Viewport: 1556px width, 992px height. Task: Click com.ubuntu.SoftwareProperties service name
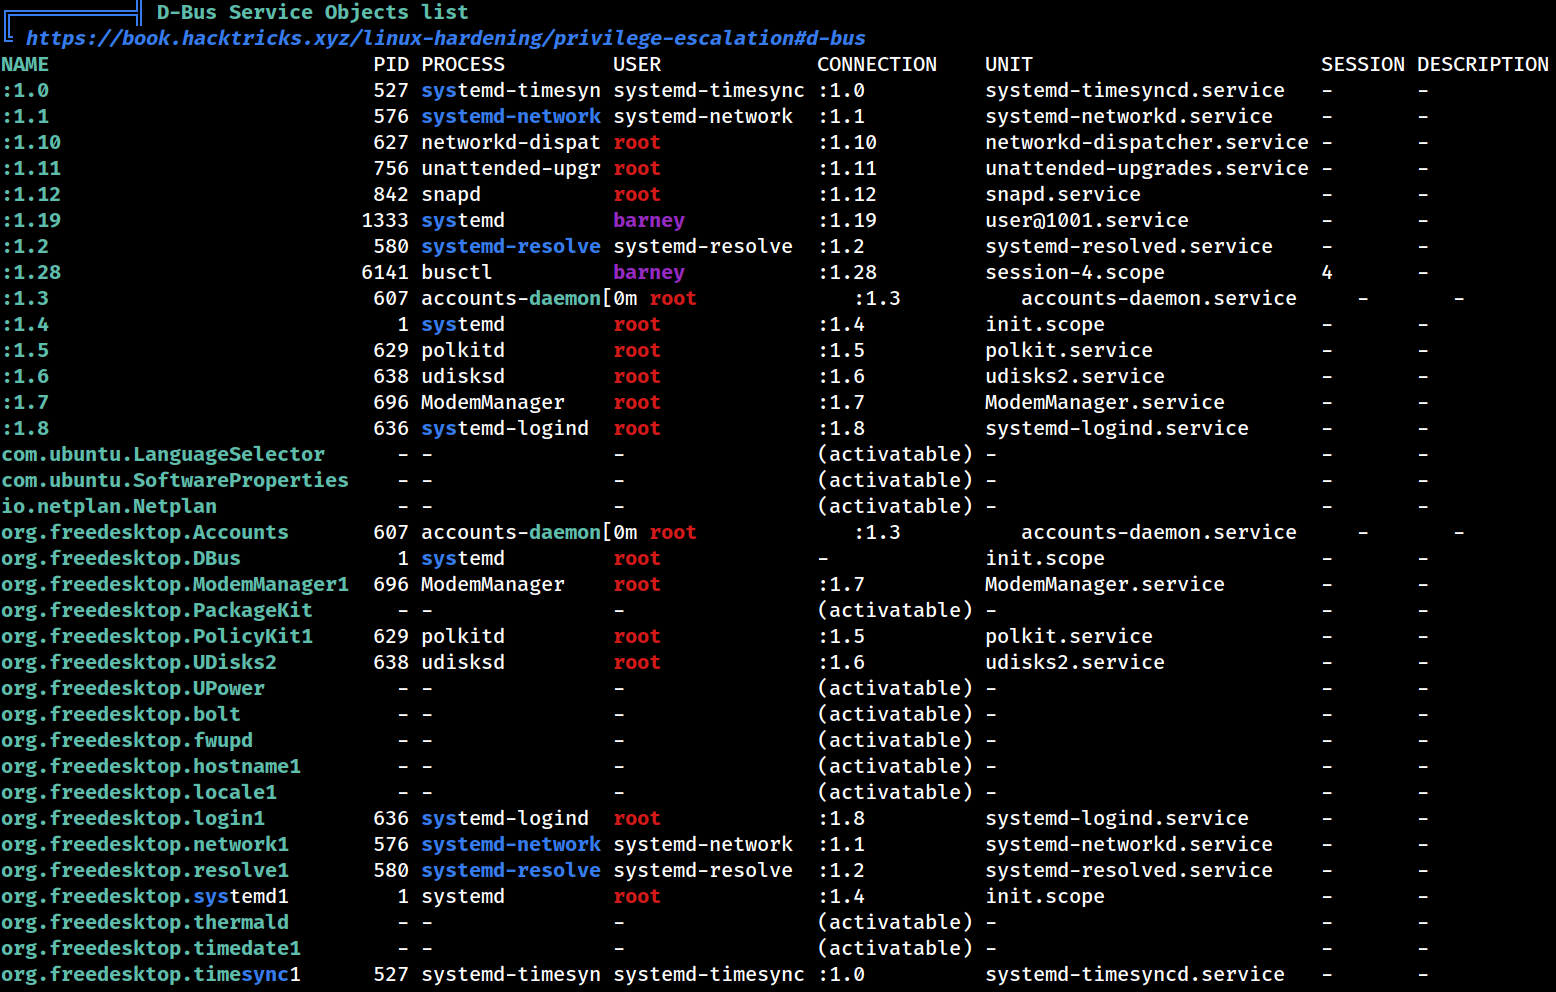(175, 480)
